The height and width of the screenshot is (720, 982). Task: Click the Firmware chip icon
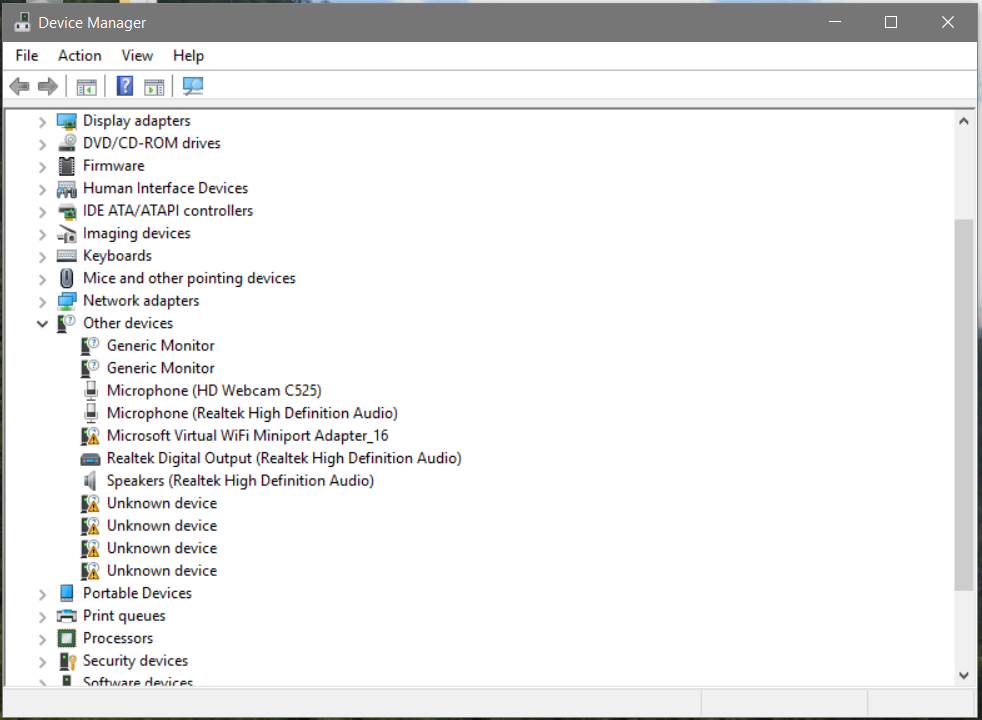click(x=66, y=166)
